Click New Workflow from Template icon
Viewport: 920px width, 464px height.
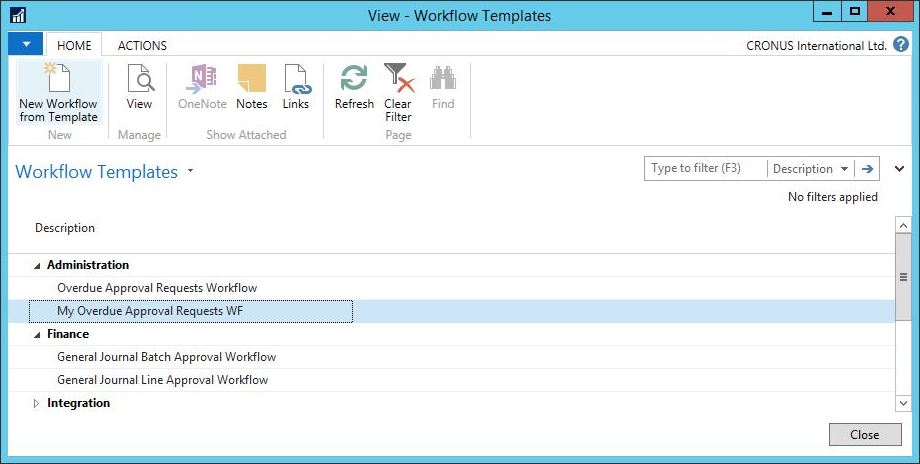pyautogui.click(x=58, y=78)
